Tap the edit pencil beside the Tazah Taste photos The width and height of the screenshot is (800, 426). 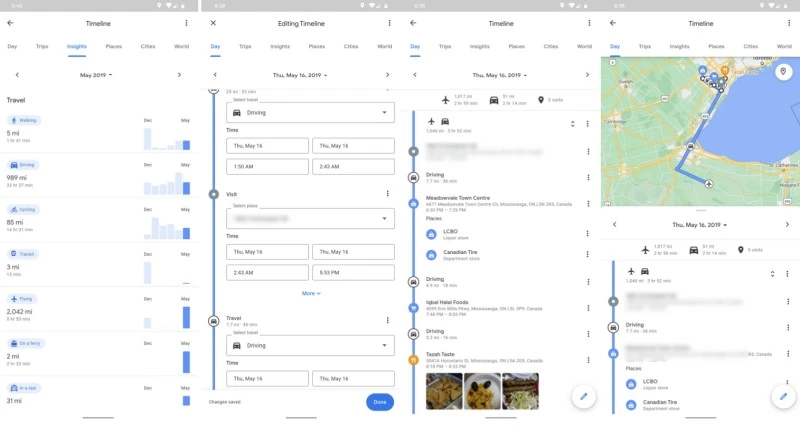(x=584, y=396)
